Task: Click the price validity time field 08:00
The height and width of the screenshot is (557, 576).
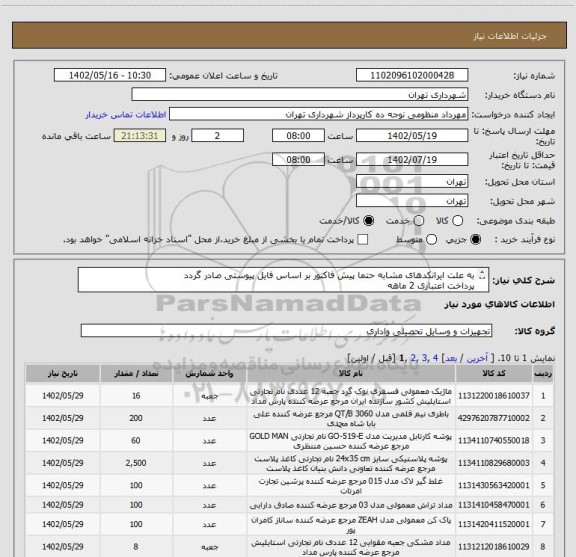Action: [x=298, y=159]
